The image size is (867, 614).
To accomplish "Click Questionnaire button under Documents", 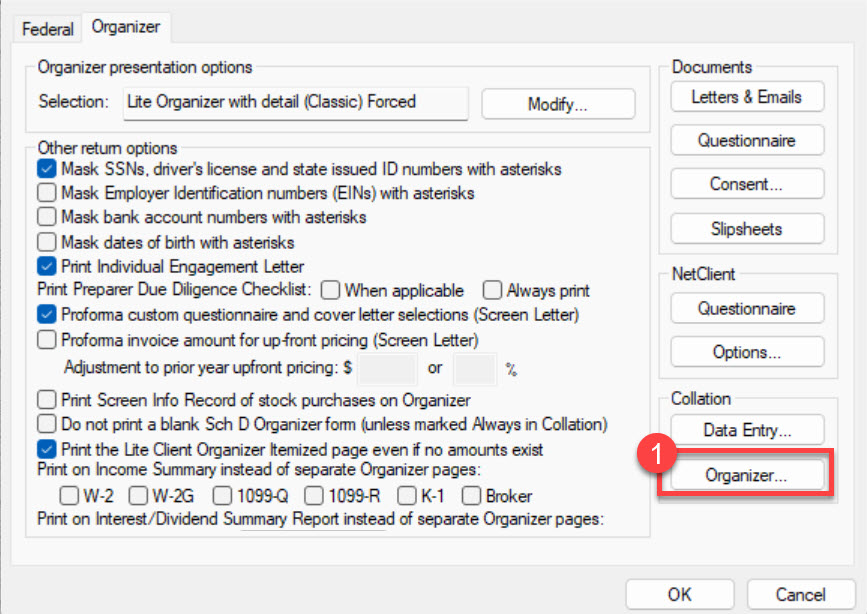I will (747, 141).
